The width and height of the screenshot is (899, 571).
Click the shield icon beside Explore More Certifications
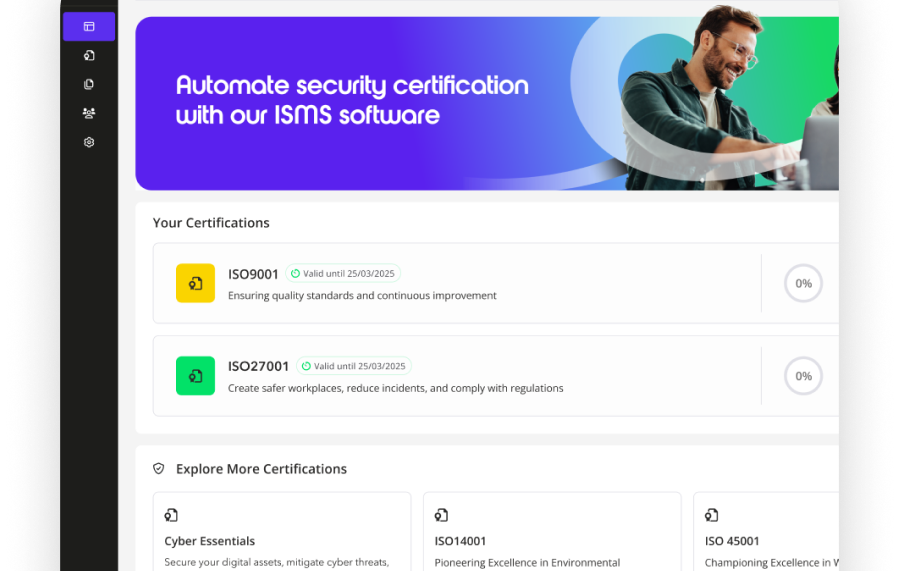click(x=158, y=468)
